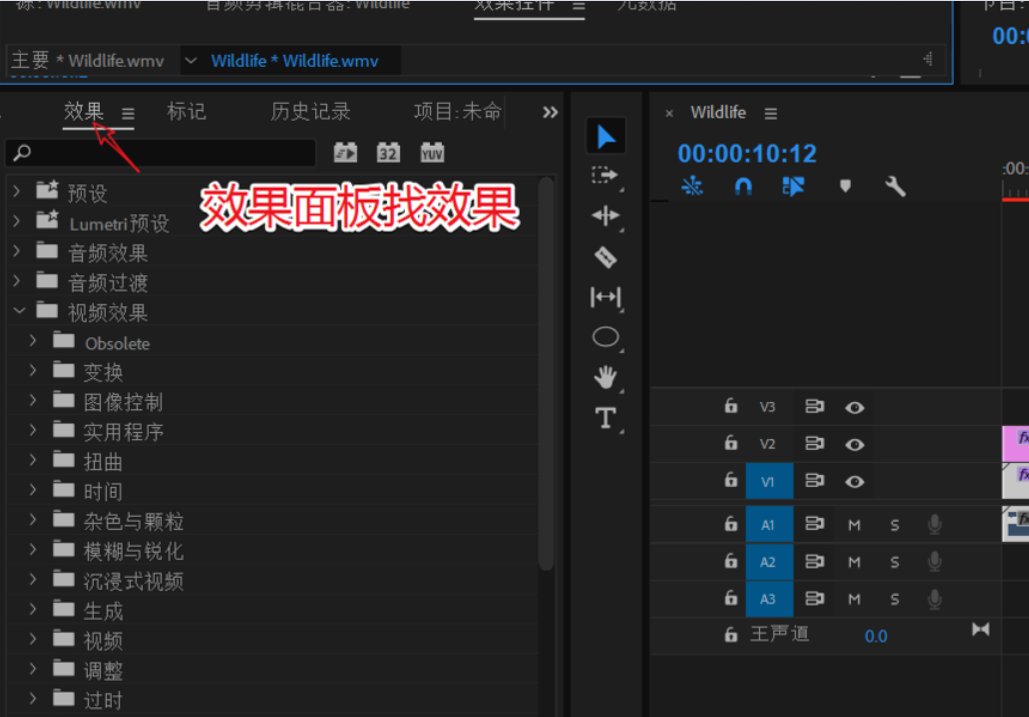
Task: Toggle lock on track V2
Action: (731, 444)
